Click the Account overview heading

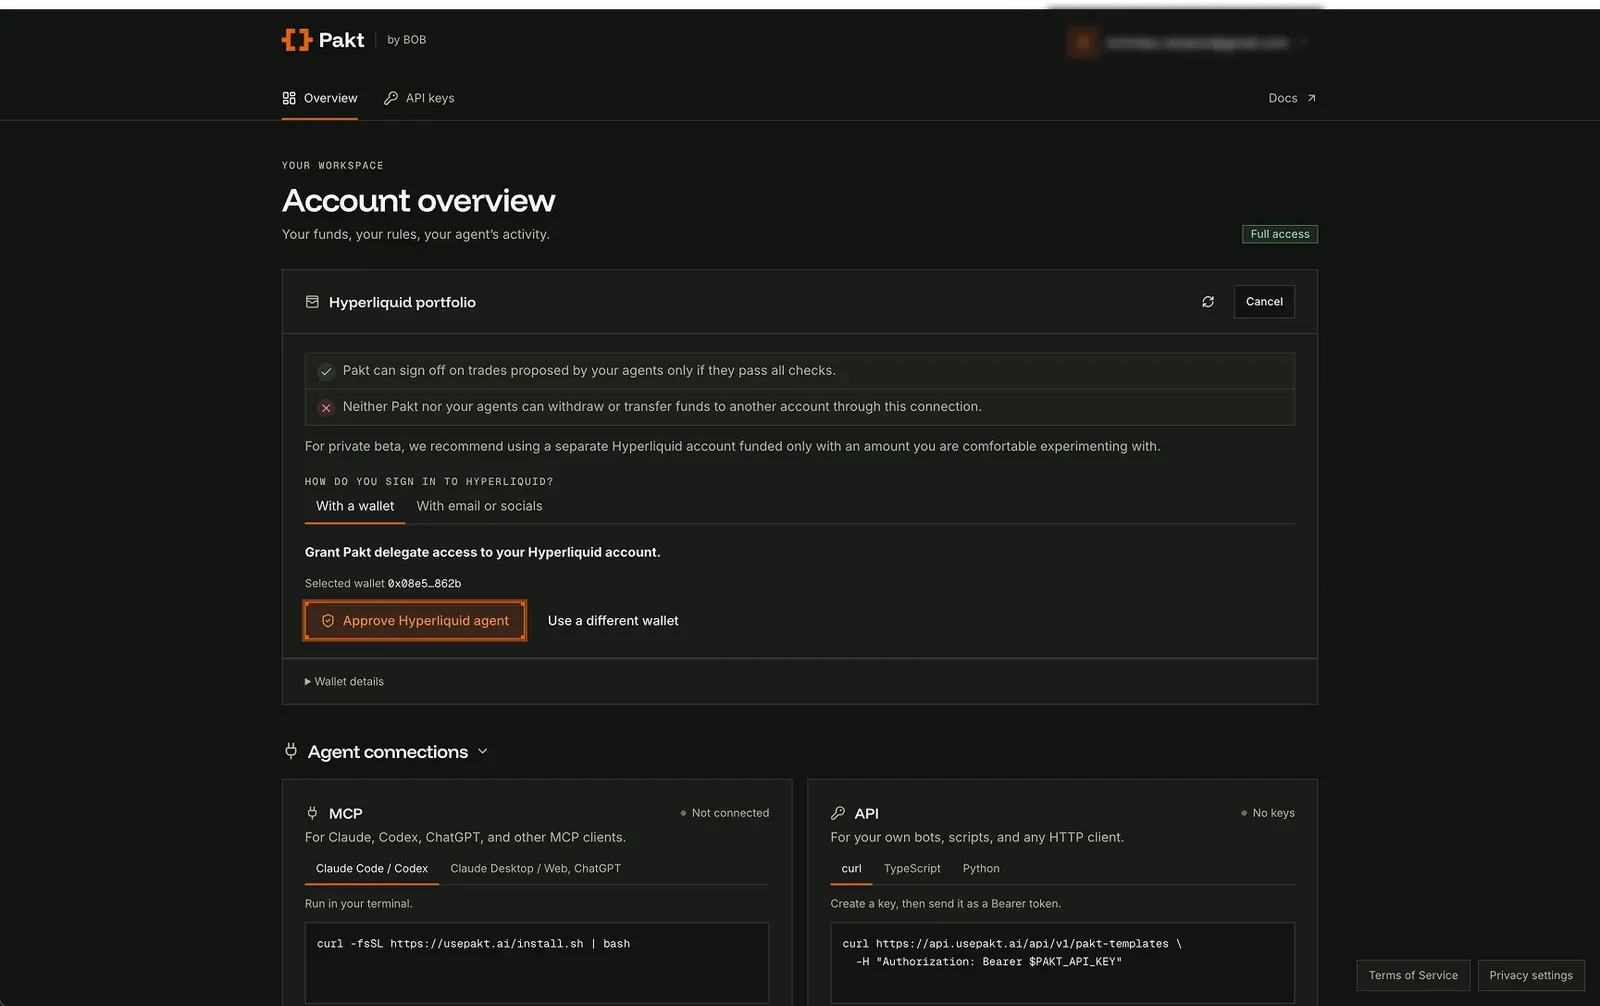tap(418, 201)
